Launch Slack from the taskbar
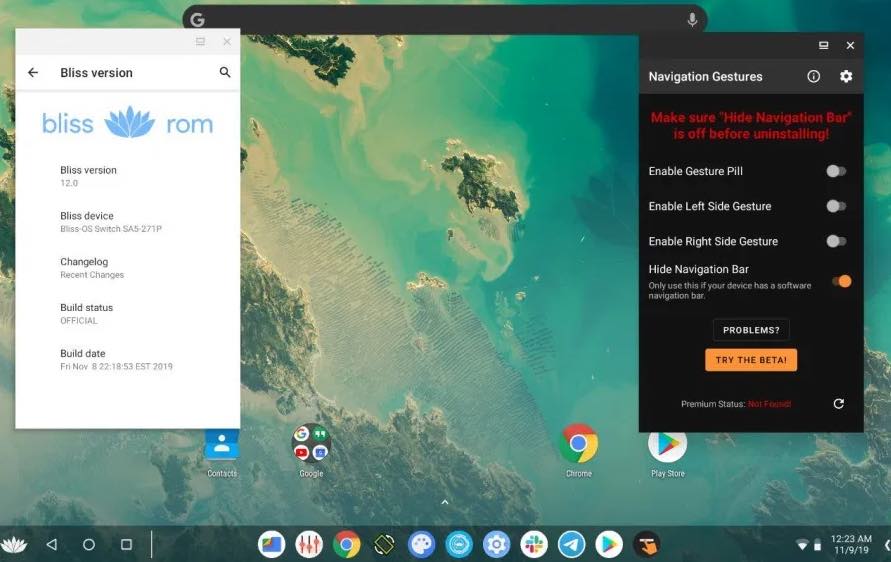The height and width of the screenshot is (562, 891). pos(534,544)
